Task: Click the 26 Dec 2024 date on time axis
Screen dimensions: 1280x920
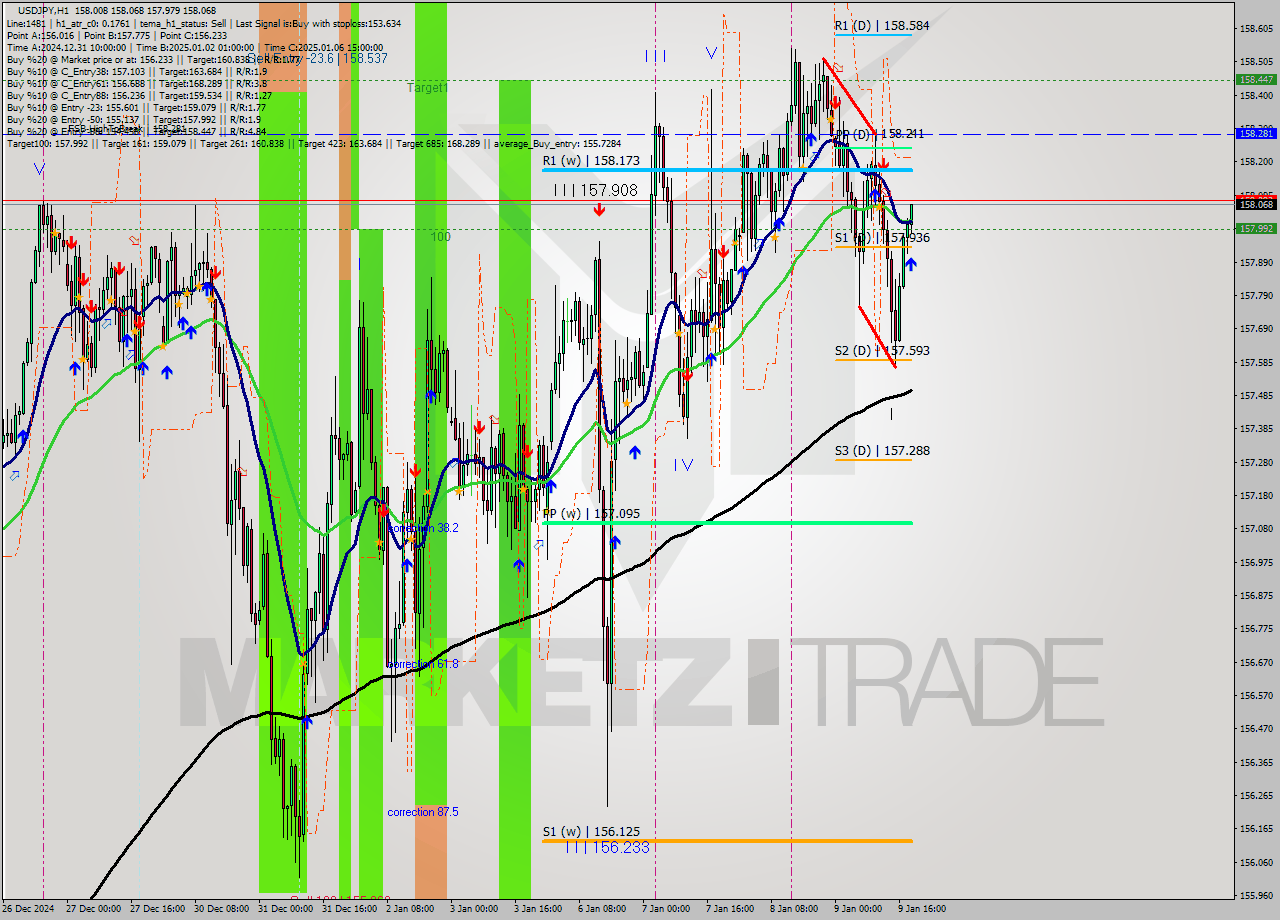Action: [28, 909]
